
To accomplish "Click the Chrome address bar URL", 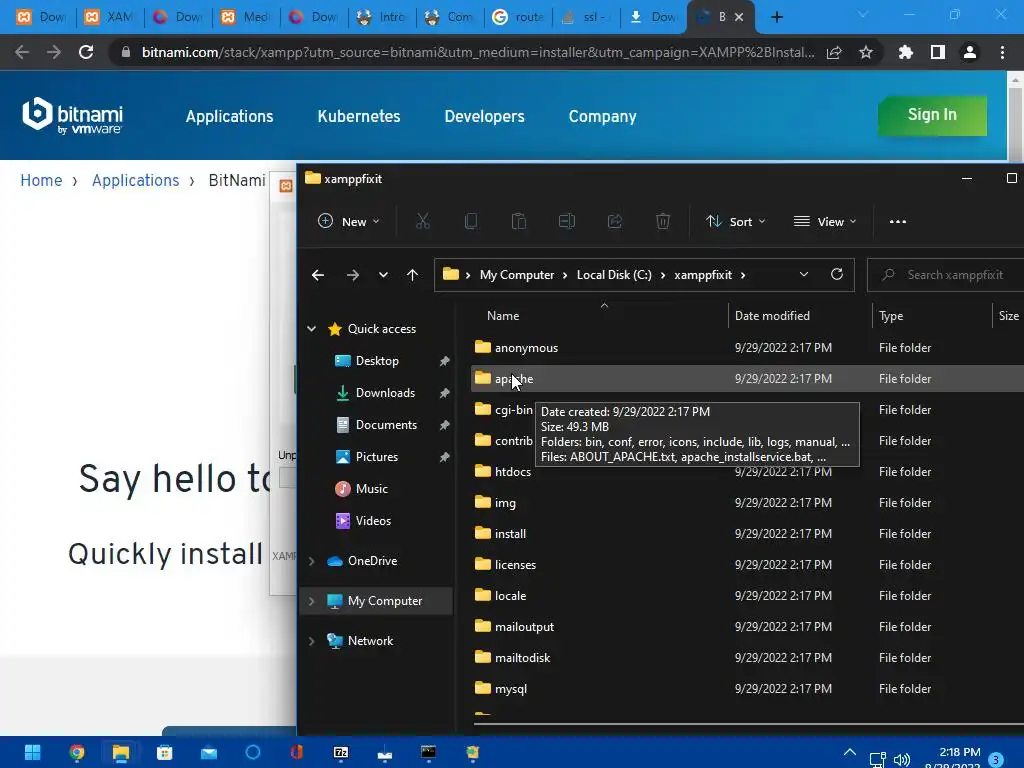I will [477, 52].
